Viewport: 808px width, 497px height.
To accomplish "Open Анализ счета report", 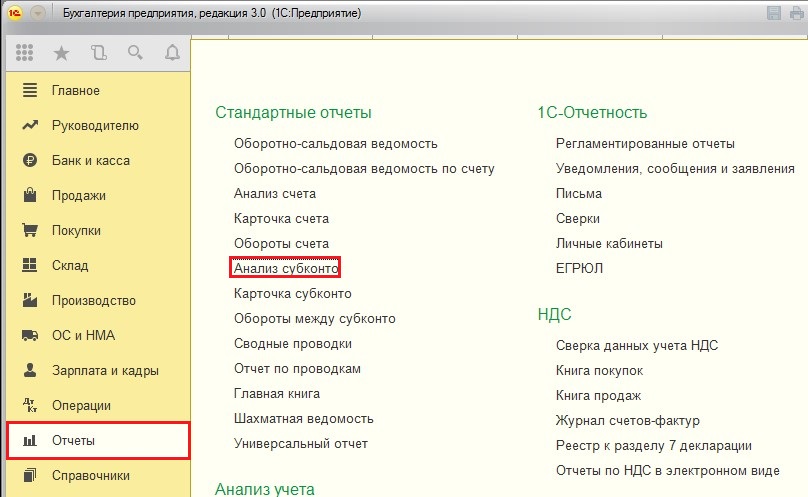I will pos(275,193).
